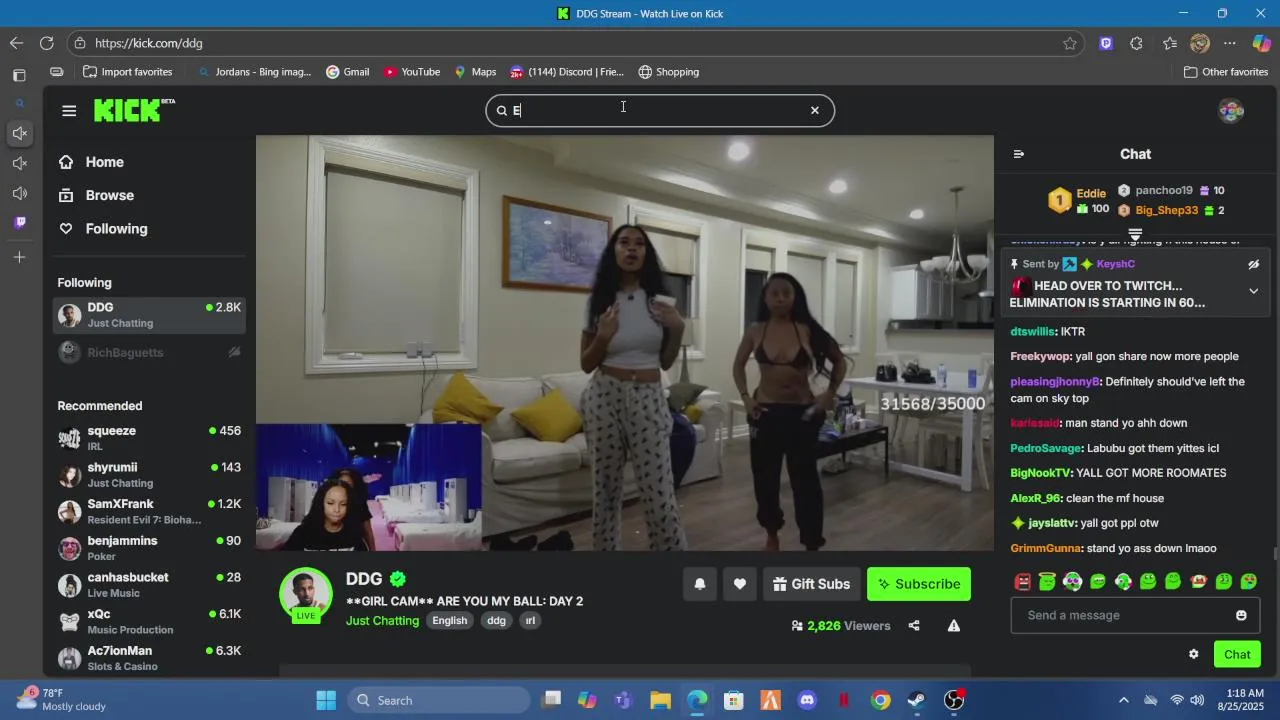
Task: Select offline channel RichBaguetts
Action: pyautogui.click(x=148, y=352)
